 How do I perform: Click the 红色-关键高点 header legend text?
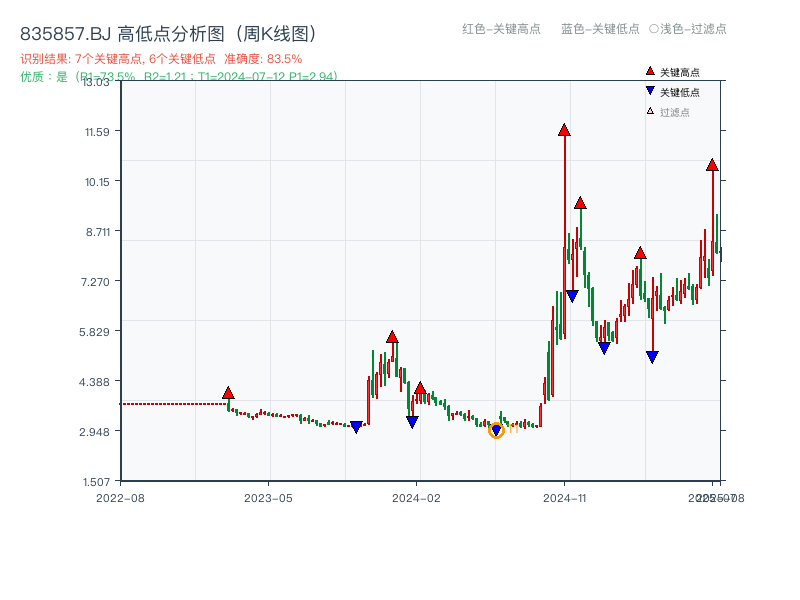(501, 29)
